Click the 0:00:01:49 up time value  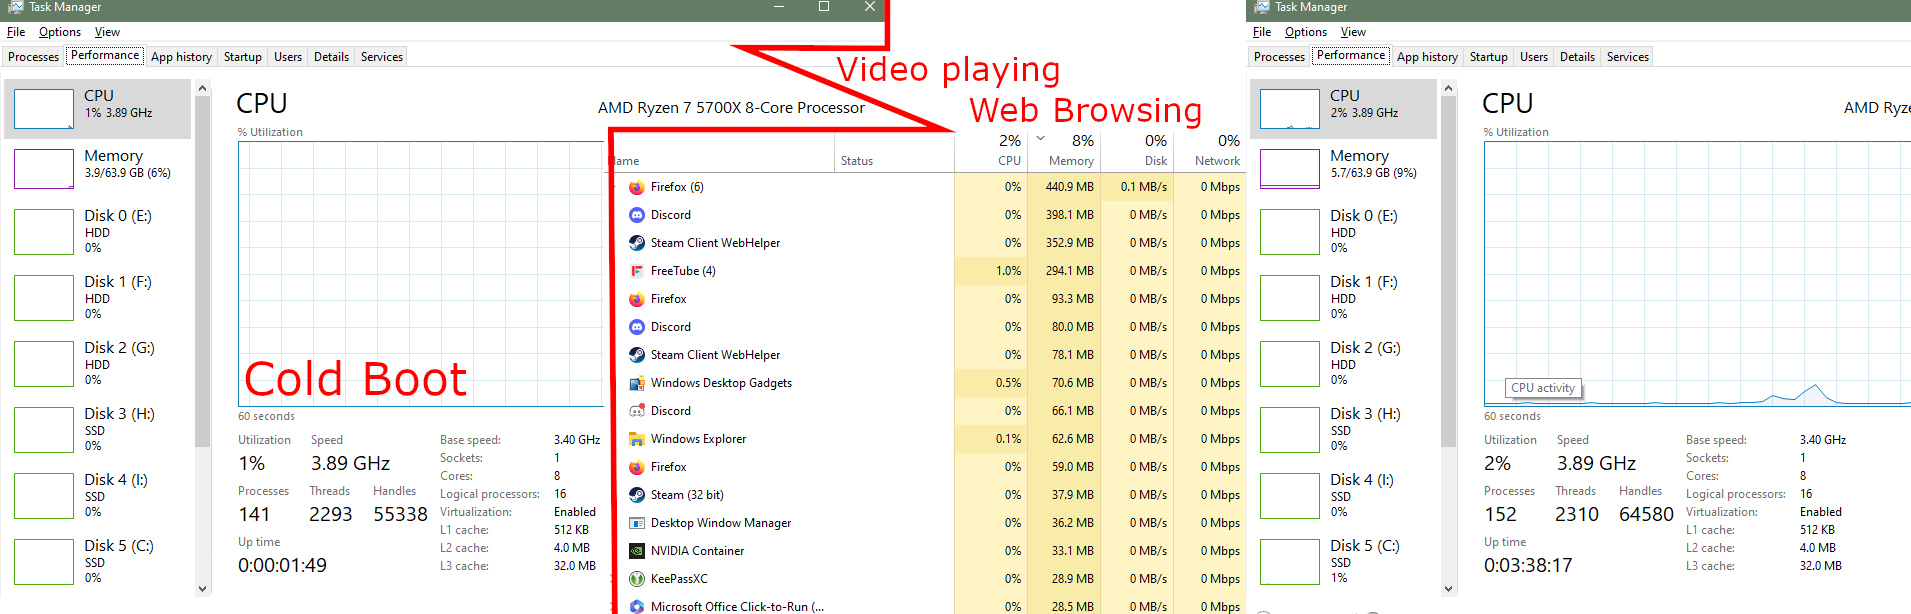[x=282, y=565]
